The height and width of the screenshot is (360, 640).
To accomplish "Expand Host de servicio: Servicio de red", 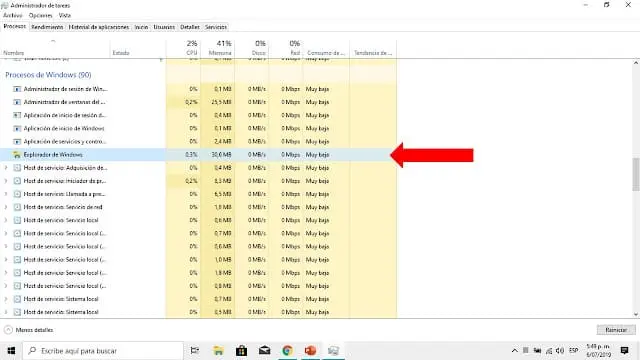I will (x=6, y=207).
